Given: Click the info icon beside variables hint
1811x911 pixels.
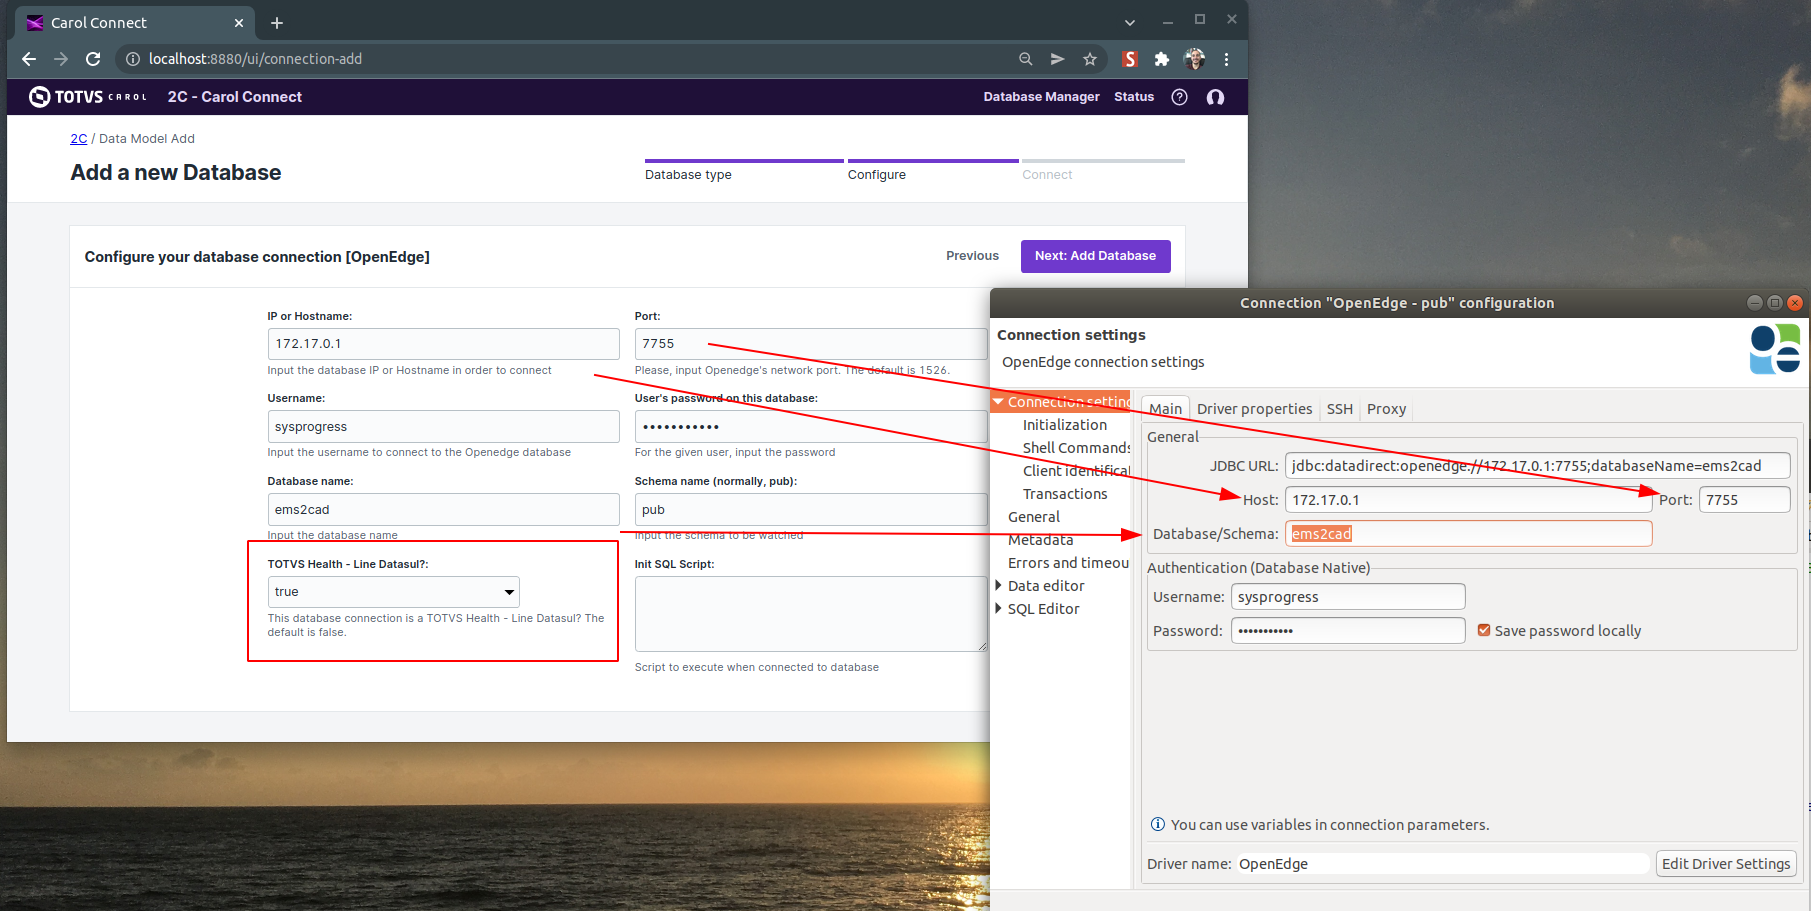Looking at the screenshot, I should [1158, 825].
